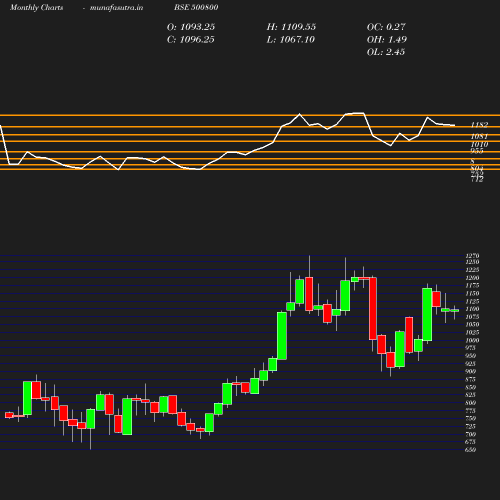Click the '925' price axis label

(x=471, y=364)
